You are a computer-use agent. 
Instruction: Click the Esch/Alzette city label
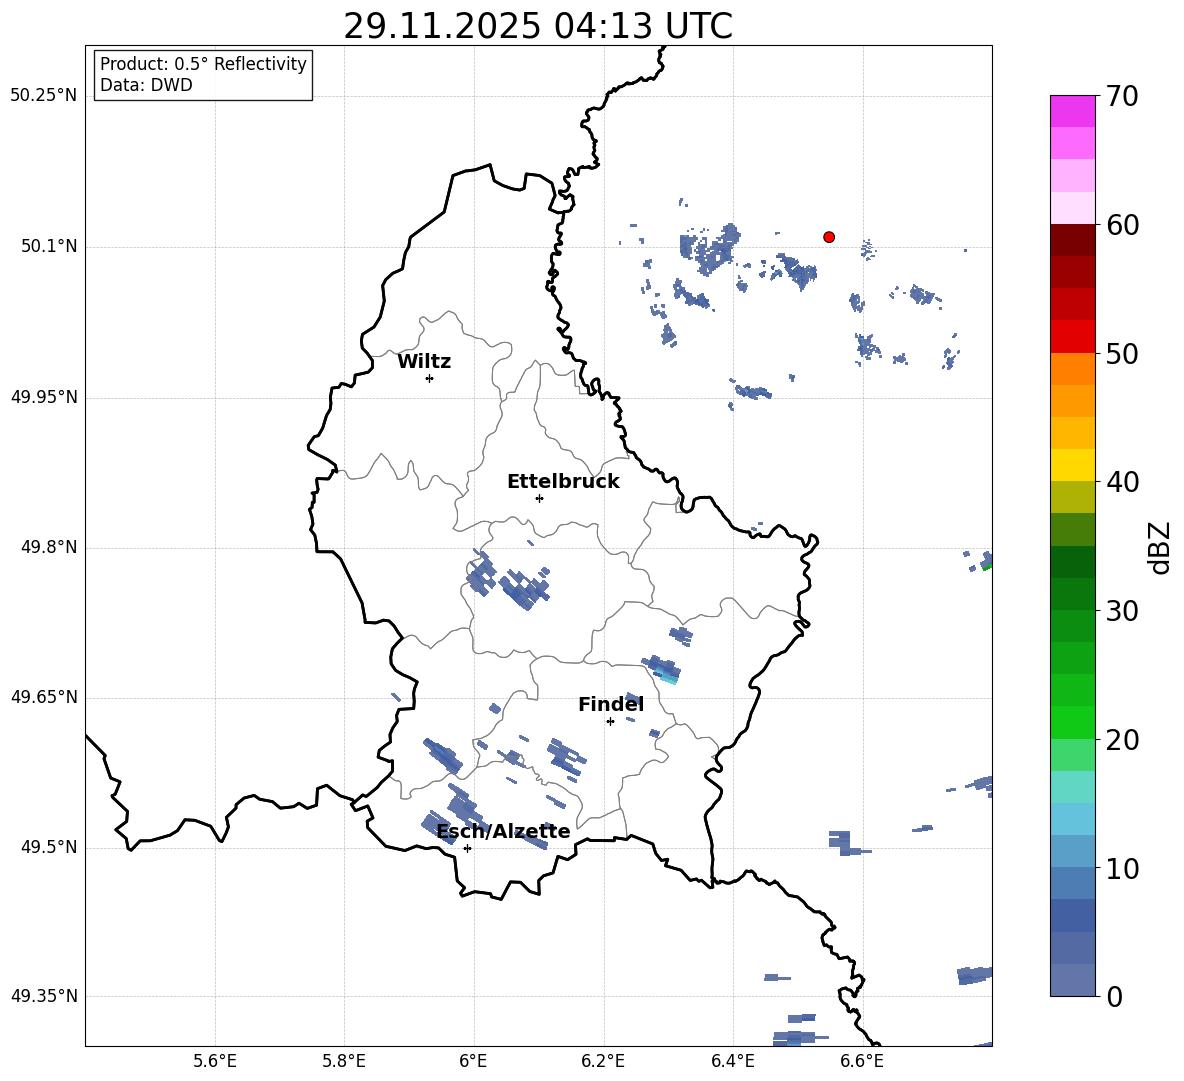[x=503, y=832]
